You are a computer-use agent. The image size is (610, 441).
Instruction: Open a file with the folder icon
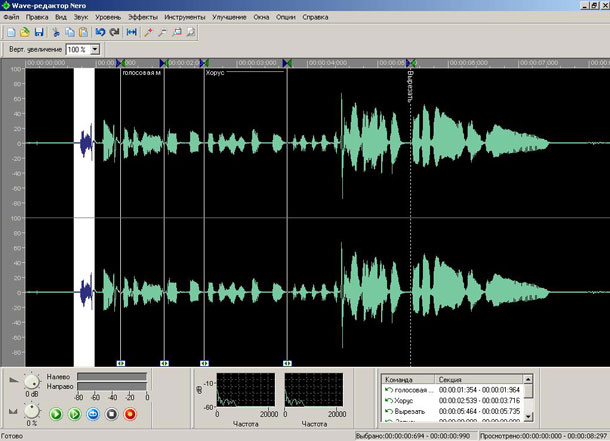[x=25, y=32]
